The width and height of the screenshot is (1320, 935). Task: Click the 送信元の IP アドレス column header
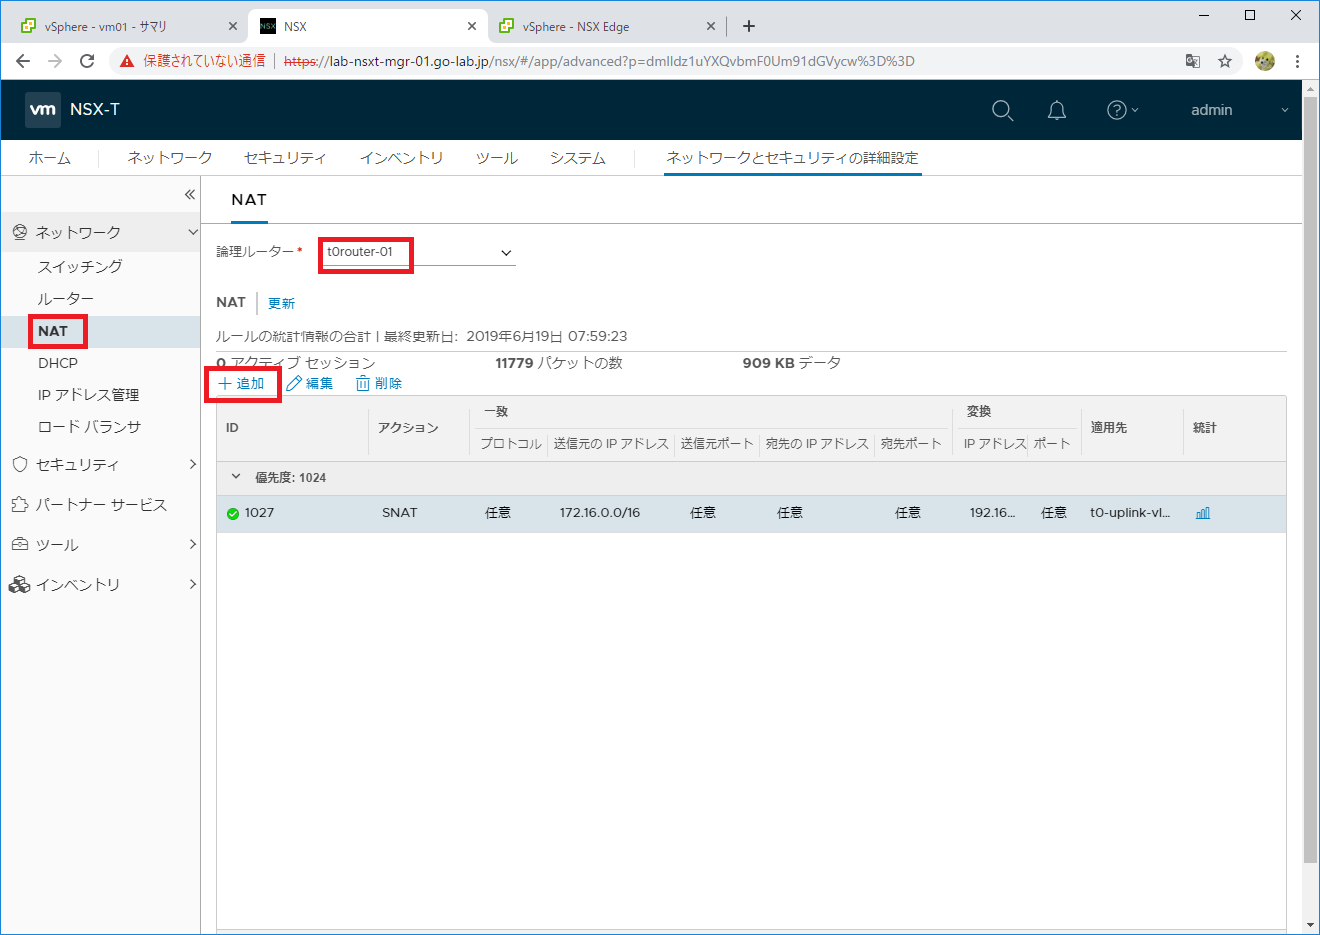pyautogui.click(x=611, y=444)
